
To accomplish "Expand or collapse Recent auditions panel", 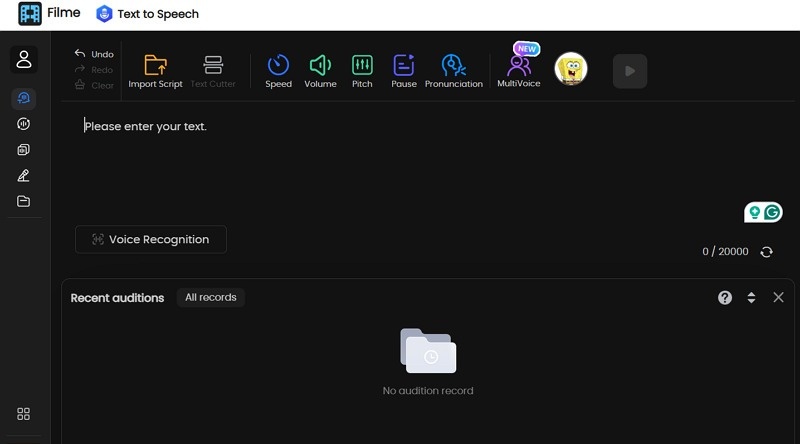I will pos(751,298).
